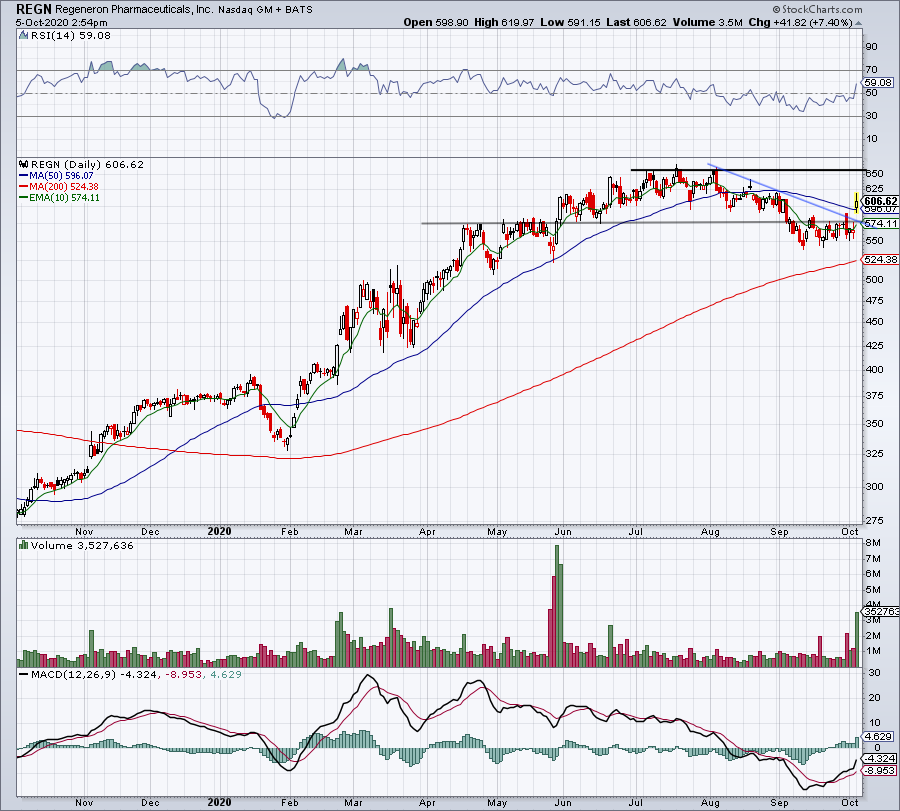Click the RSI panel legend icon
Image resolution: width=900 pixels, height=811 pixels.
click(x=22, y=36)
